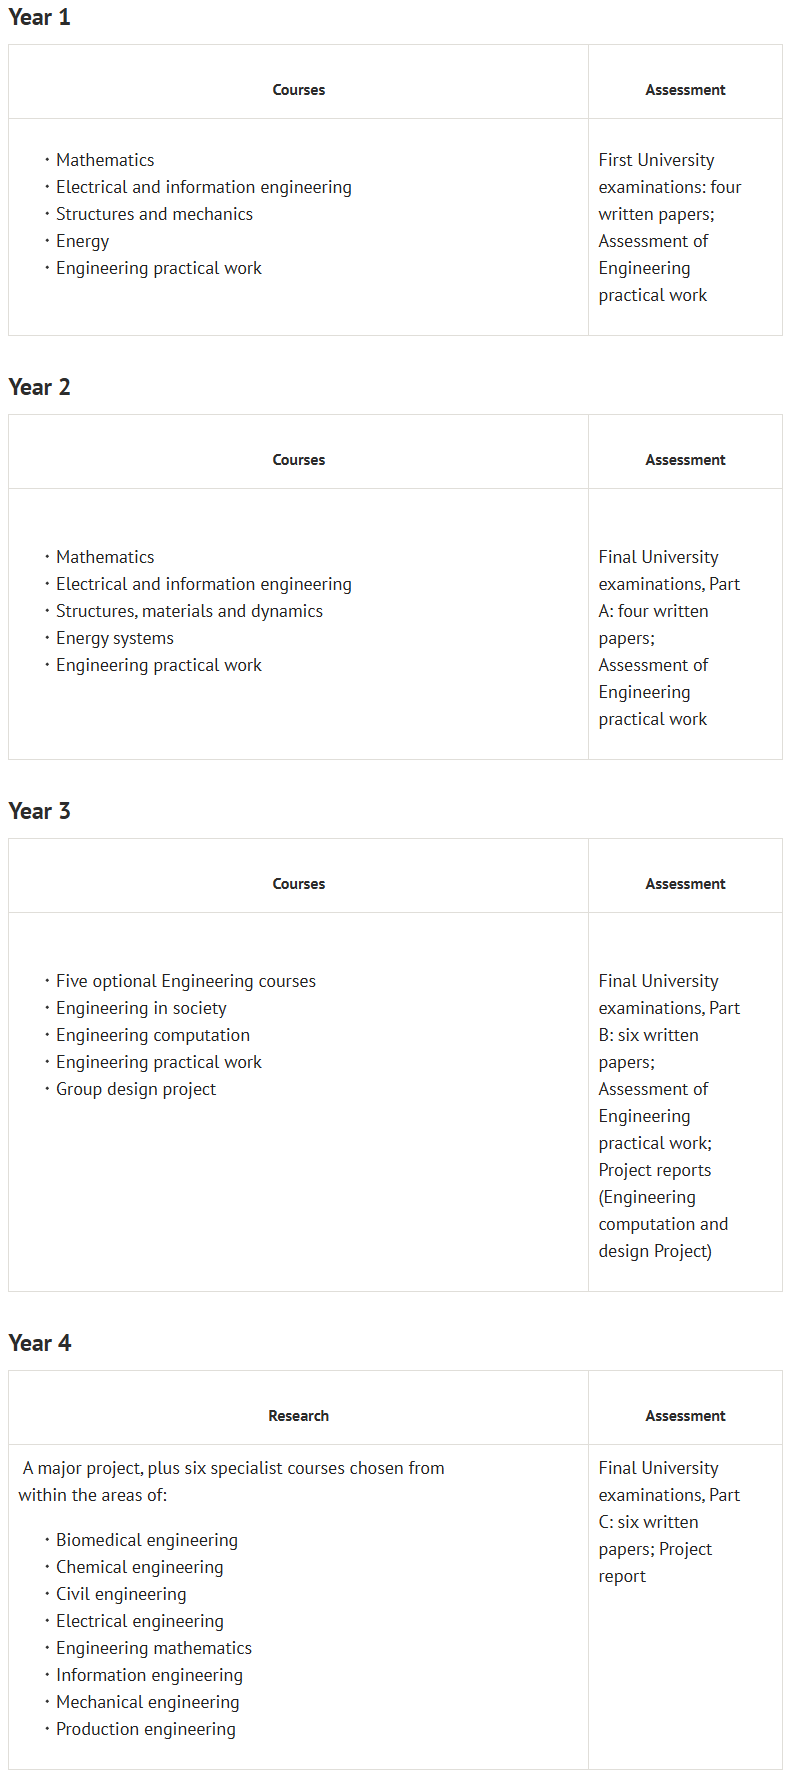Screen dimensions: 790x1777
Task: Click "Production engineering" list item
Action: [x=146, y=1729]
